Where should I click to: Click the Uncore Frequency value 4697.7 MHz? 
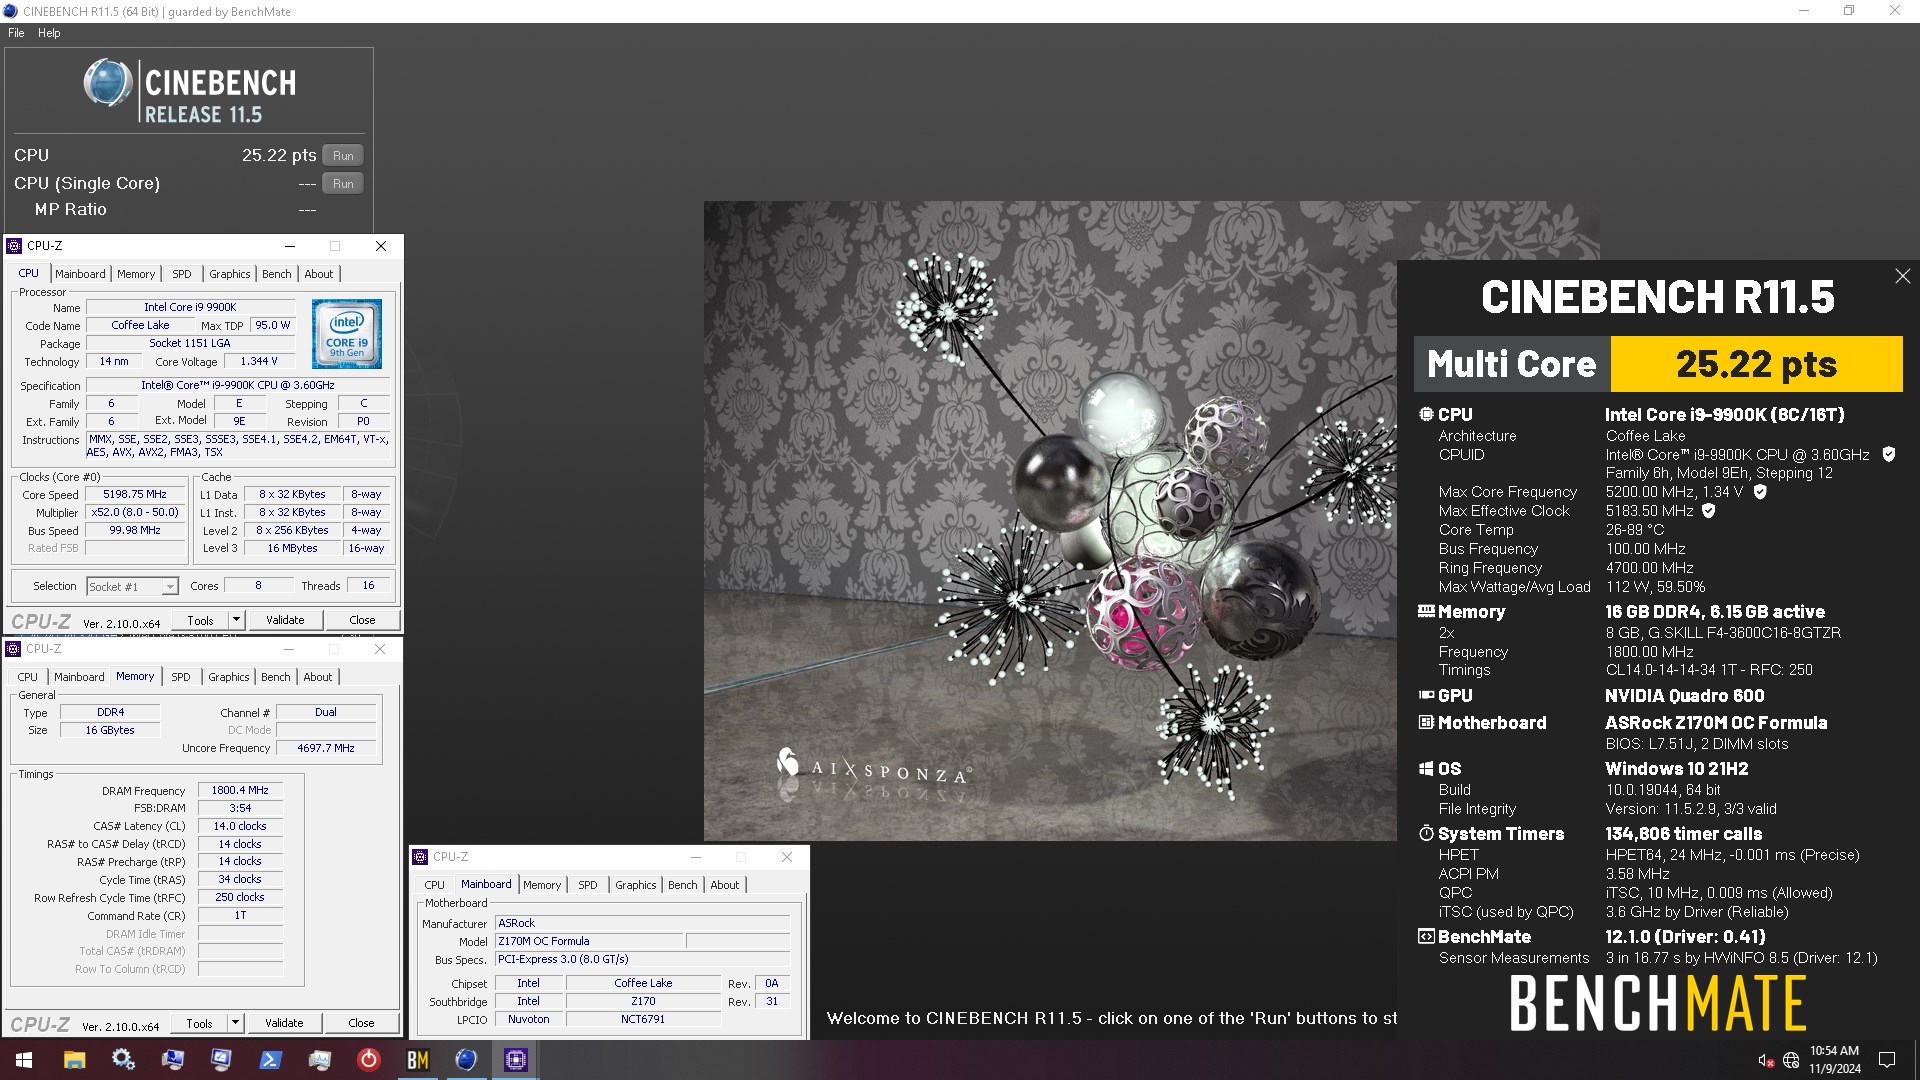(326, 748)
